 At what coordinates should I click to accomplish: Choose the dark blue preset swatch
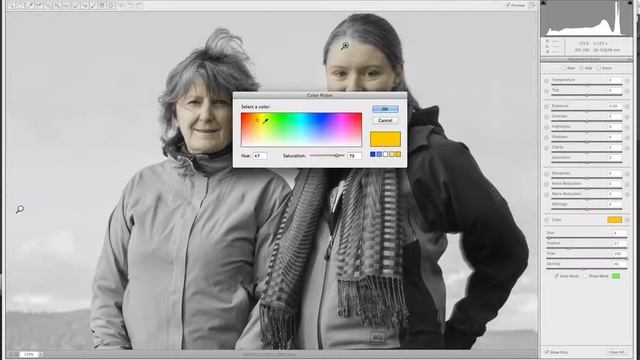click(x=373, y=154)
